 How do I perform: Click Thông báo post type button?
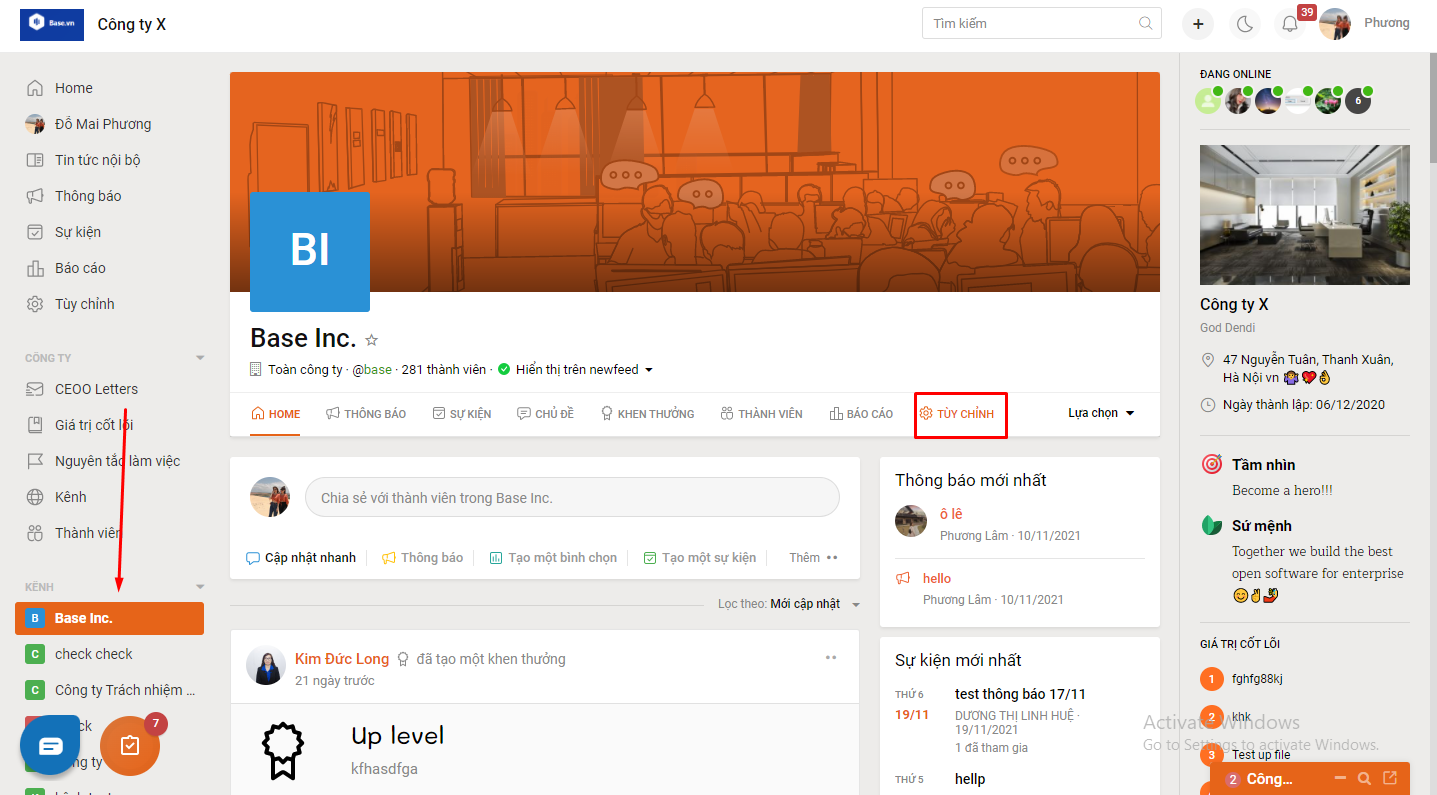pos(422,558)
